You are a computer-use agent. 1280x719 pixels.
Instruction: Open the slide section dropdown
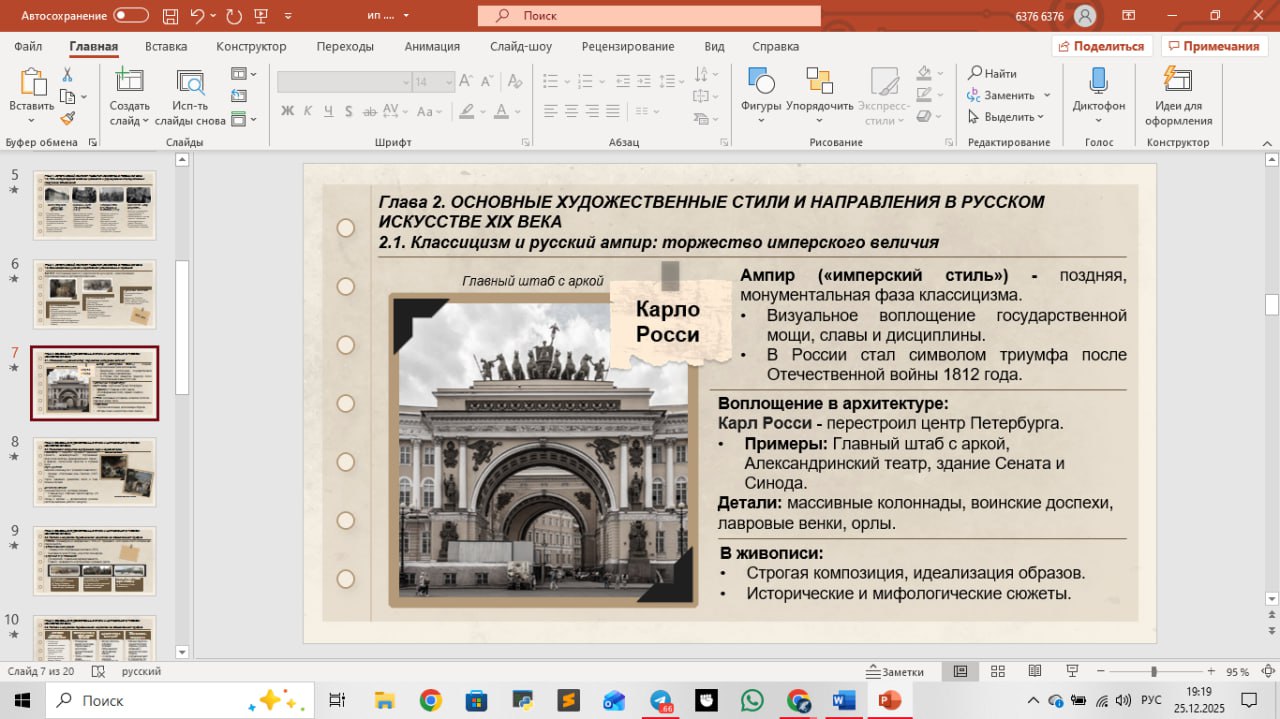(x=243, y=119)
